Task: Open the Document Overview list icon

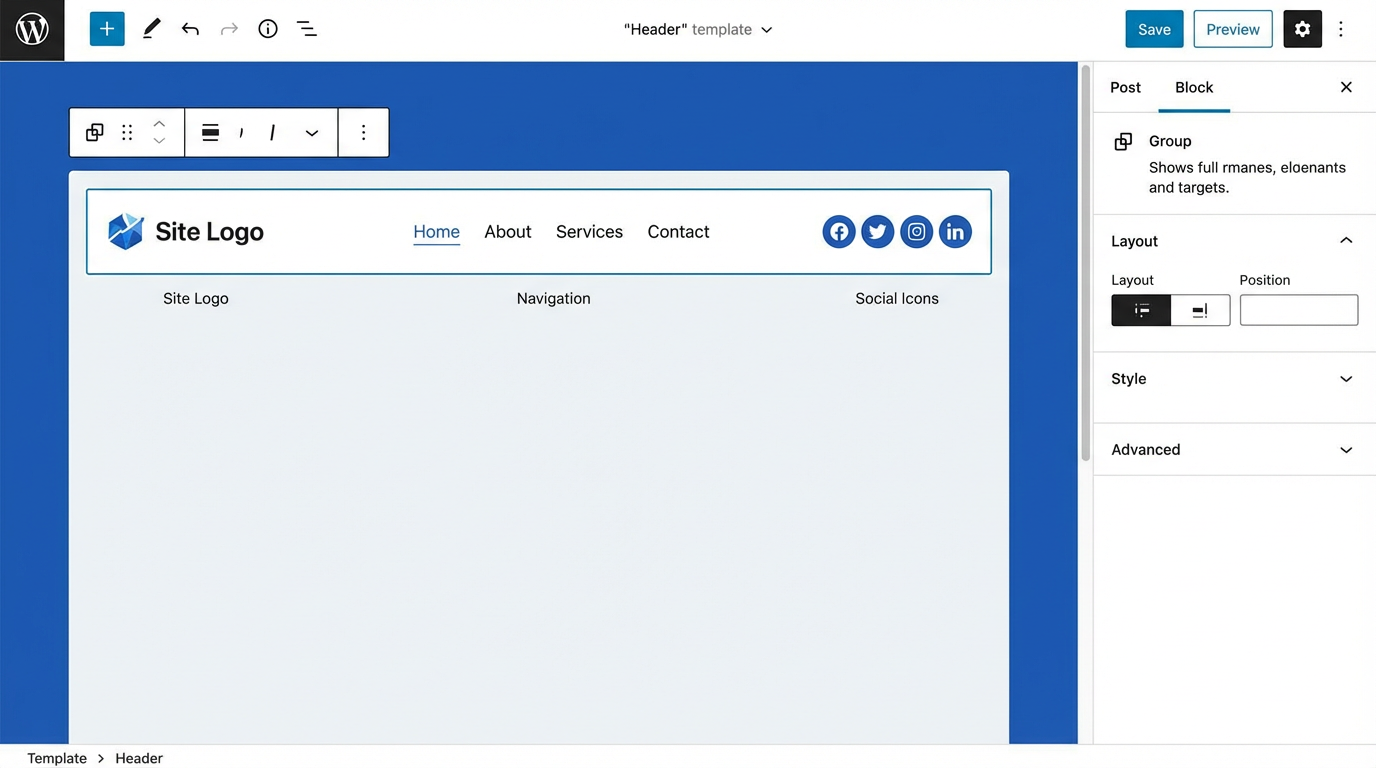Action: tap(306, 28)
